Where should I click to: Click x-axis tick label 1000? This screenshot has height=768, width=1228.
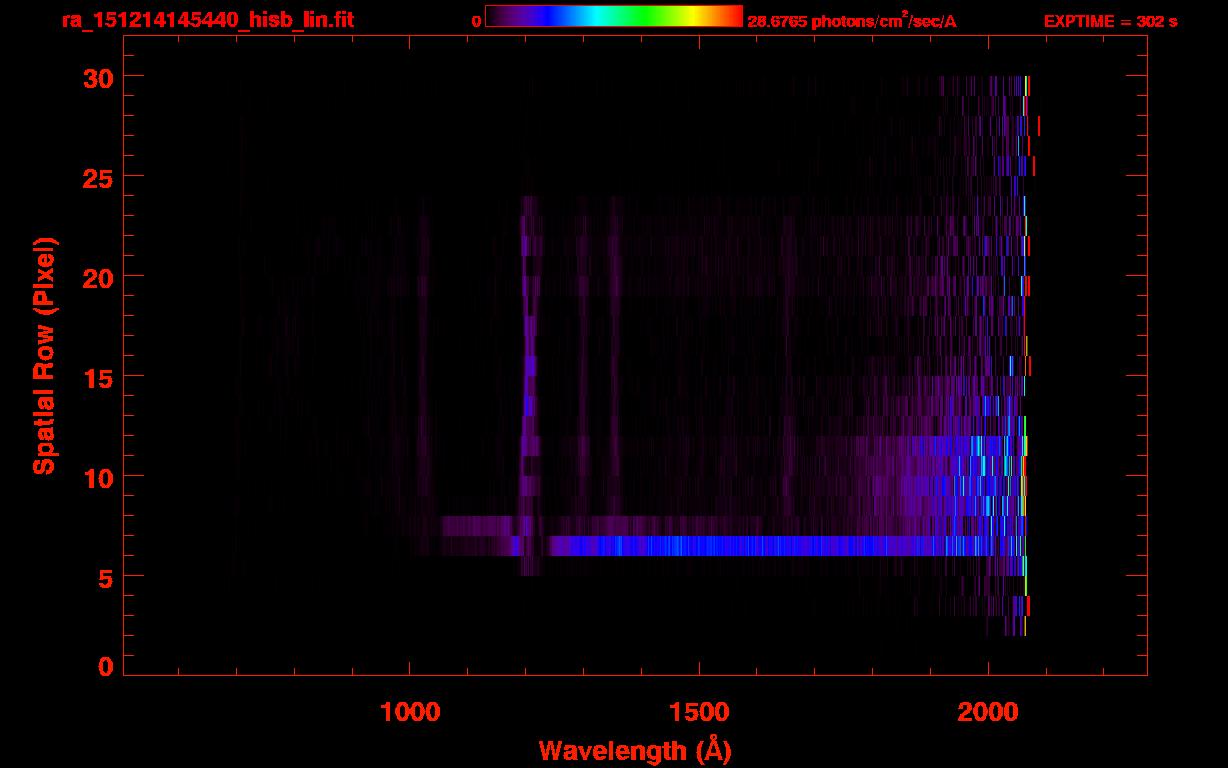410,711
